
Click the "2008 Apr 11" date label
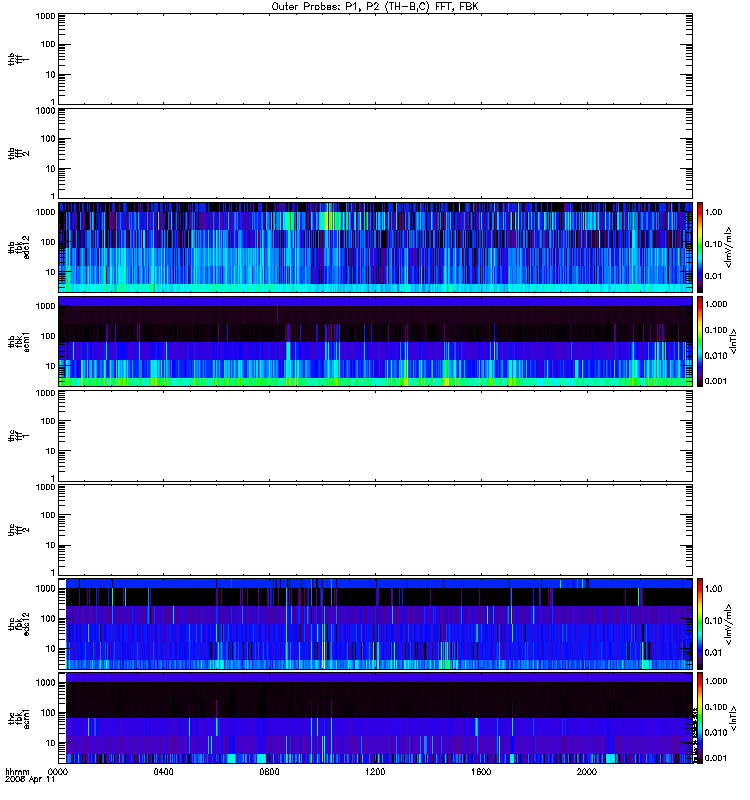point(29,780)
